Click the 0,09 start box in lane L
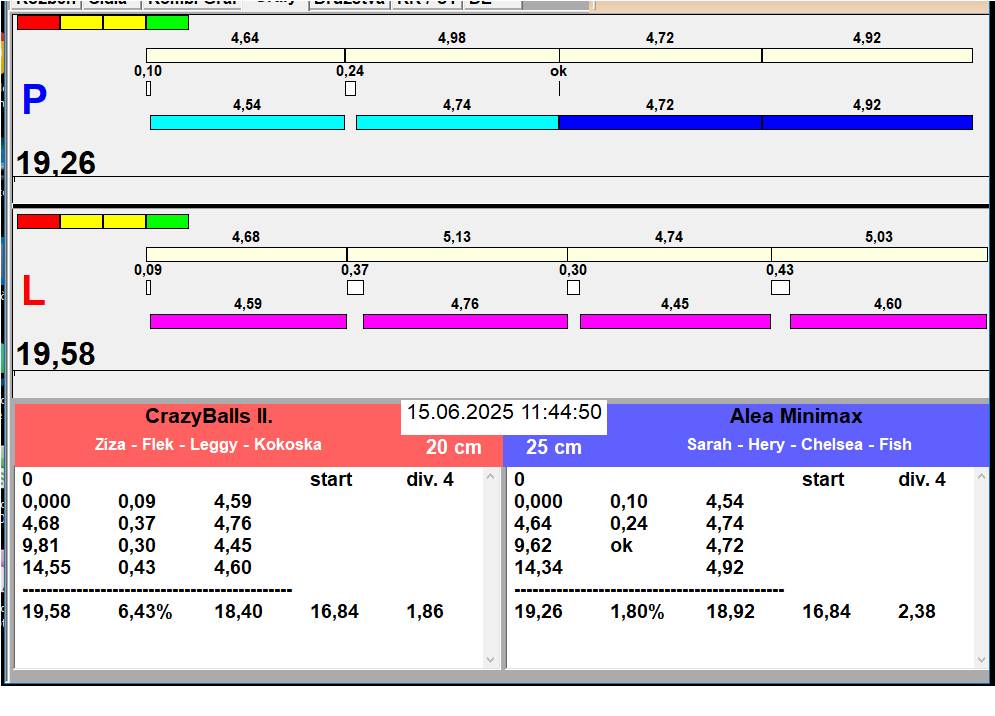Screen dimensions: 995x716 [x=148, y=288]
